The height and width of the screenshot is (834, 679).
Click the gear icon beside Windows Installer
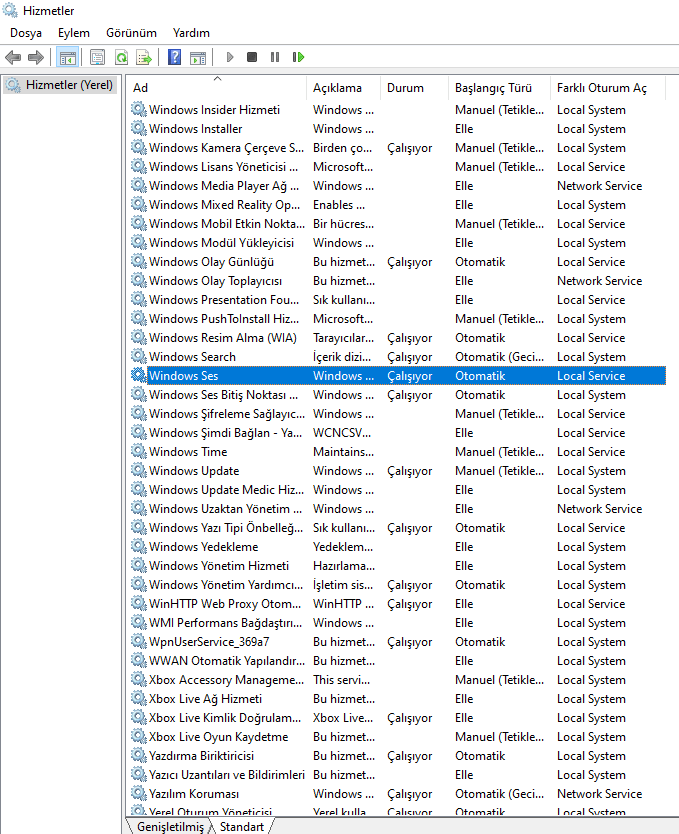pos(139,128)
